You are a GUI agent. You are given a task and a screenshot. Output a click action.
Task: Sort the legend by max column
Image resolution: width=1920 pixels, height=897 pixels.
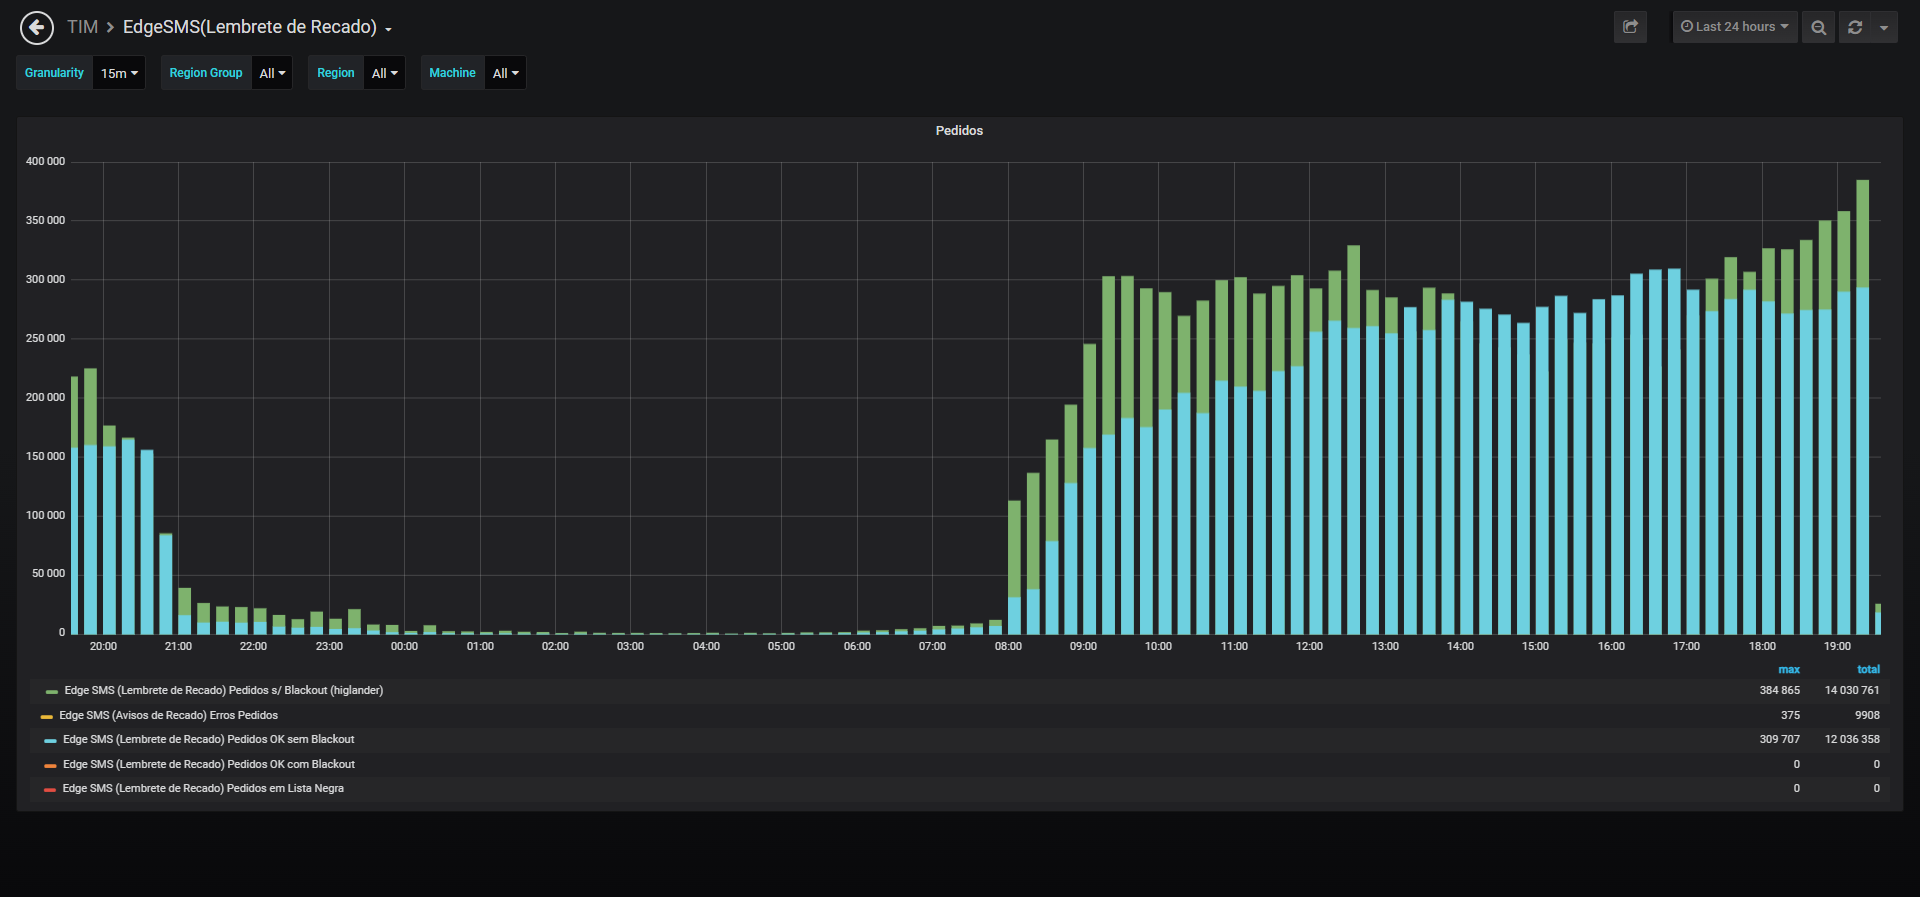pyautogui.click(x=1789, y=669)
